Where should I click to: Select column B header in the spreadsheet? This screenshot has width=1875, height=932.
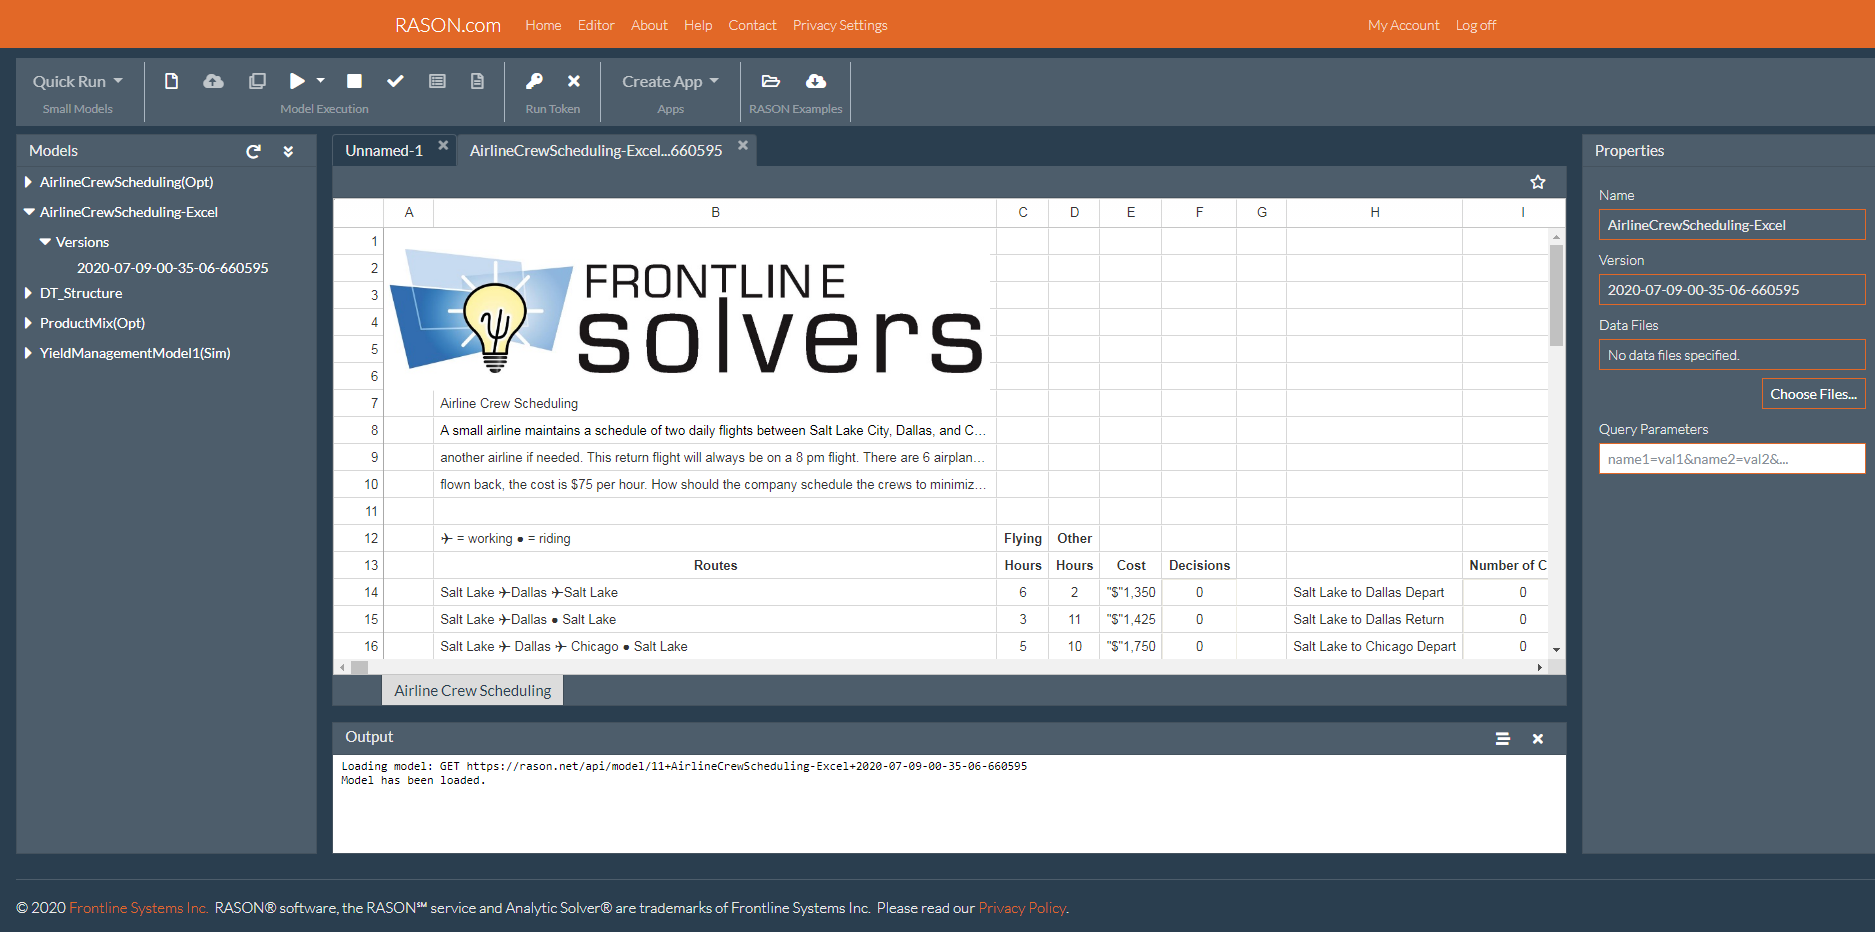pos(715,212)
